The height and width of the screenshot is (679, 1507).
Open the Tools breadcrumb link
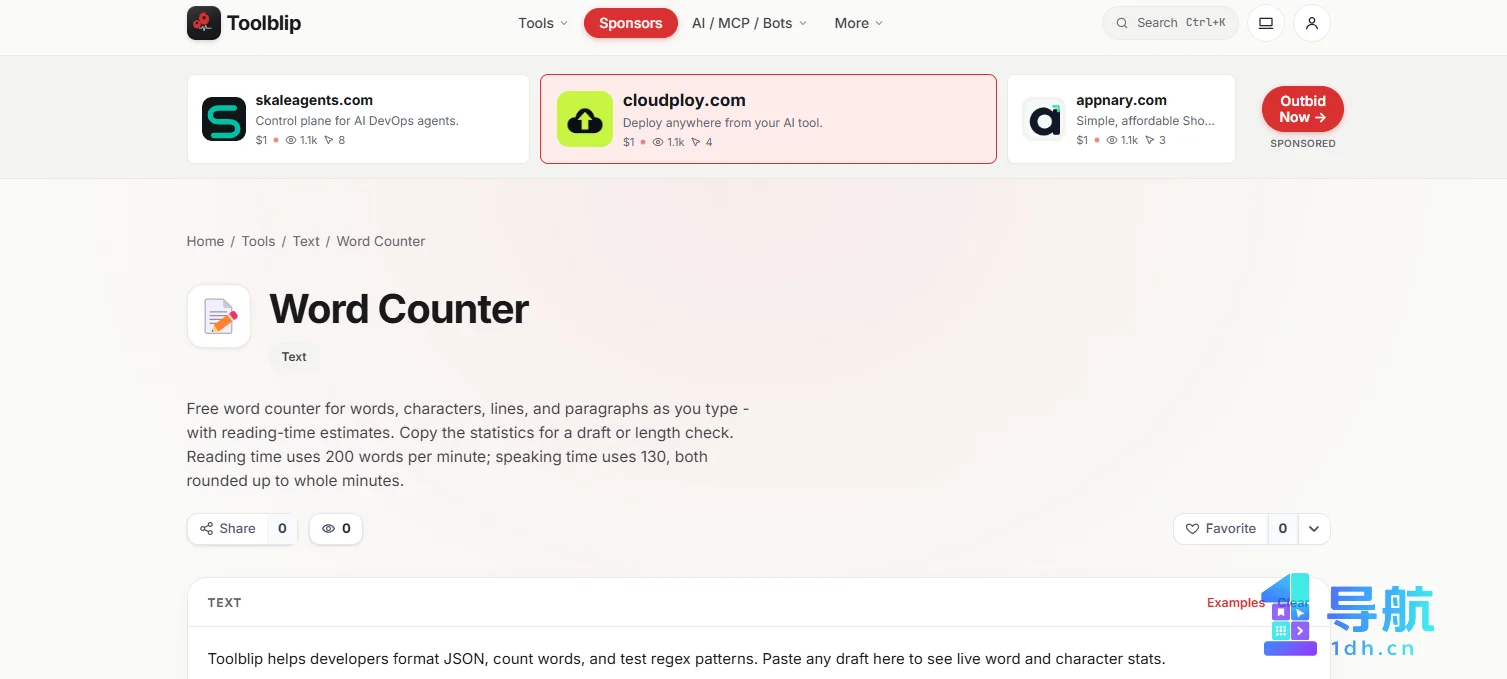(x=258, y=241)
